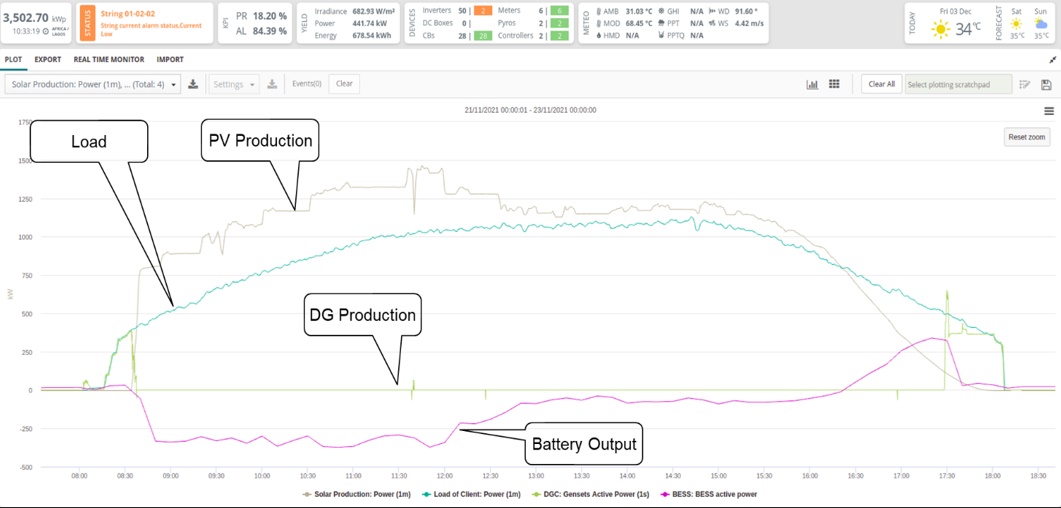The height and width of the screenshot is (508, 1061).
Task: Switch to grid layout view icon
Action: (834, 85)
